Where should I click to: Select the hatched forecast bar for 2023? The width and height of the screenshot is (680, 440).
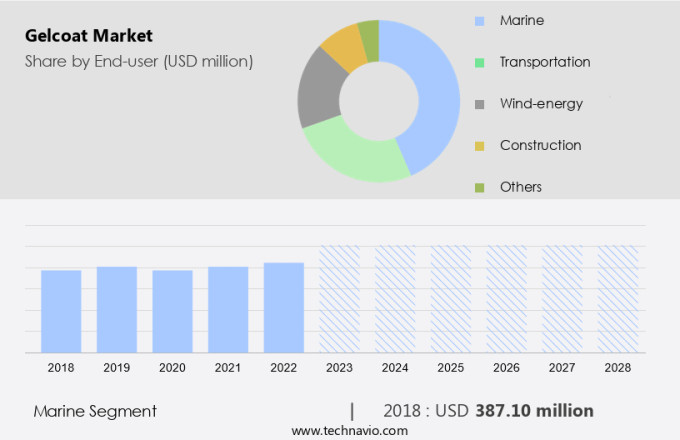(x=339, y=299)
